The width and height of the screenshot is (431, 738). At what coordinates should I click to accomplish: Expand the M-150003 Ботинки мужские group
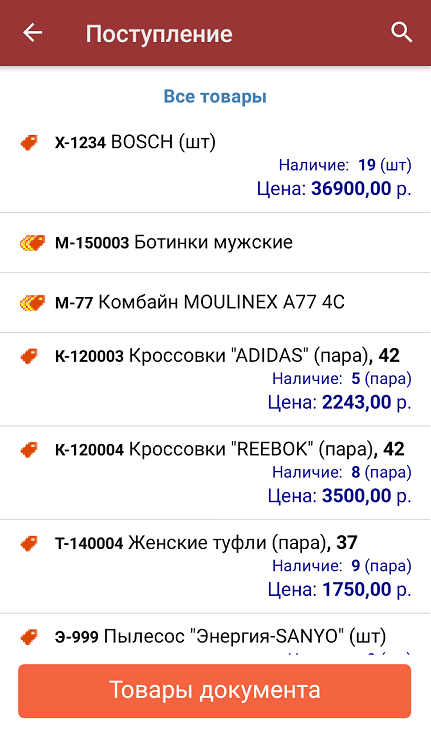(x=215, y=243)
